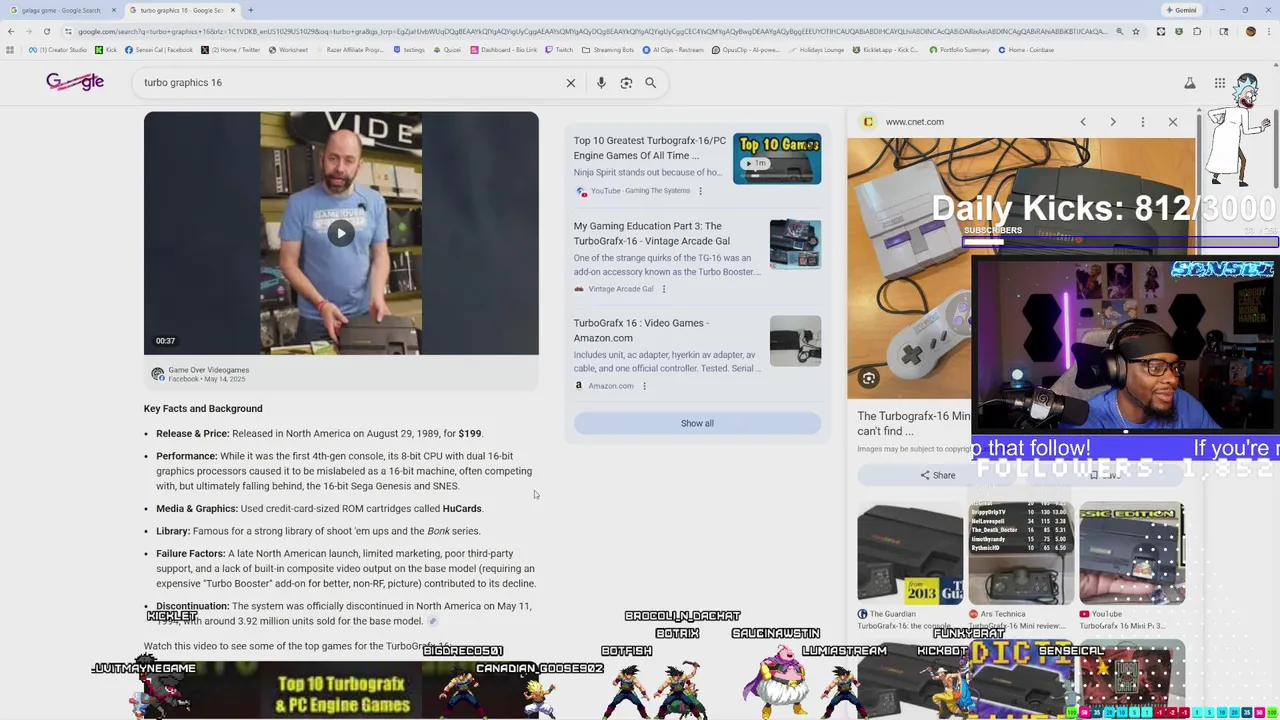
Task: Open the Twitch bookmark
Action: [559, 49]
